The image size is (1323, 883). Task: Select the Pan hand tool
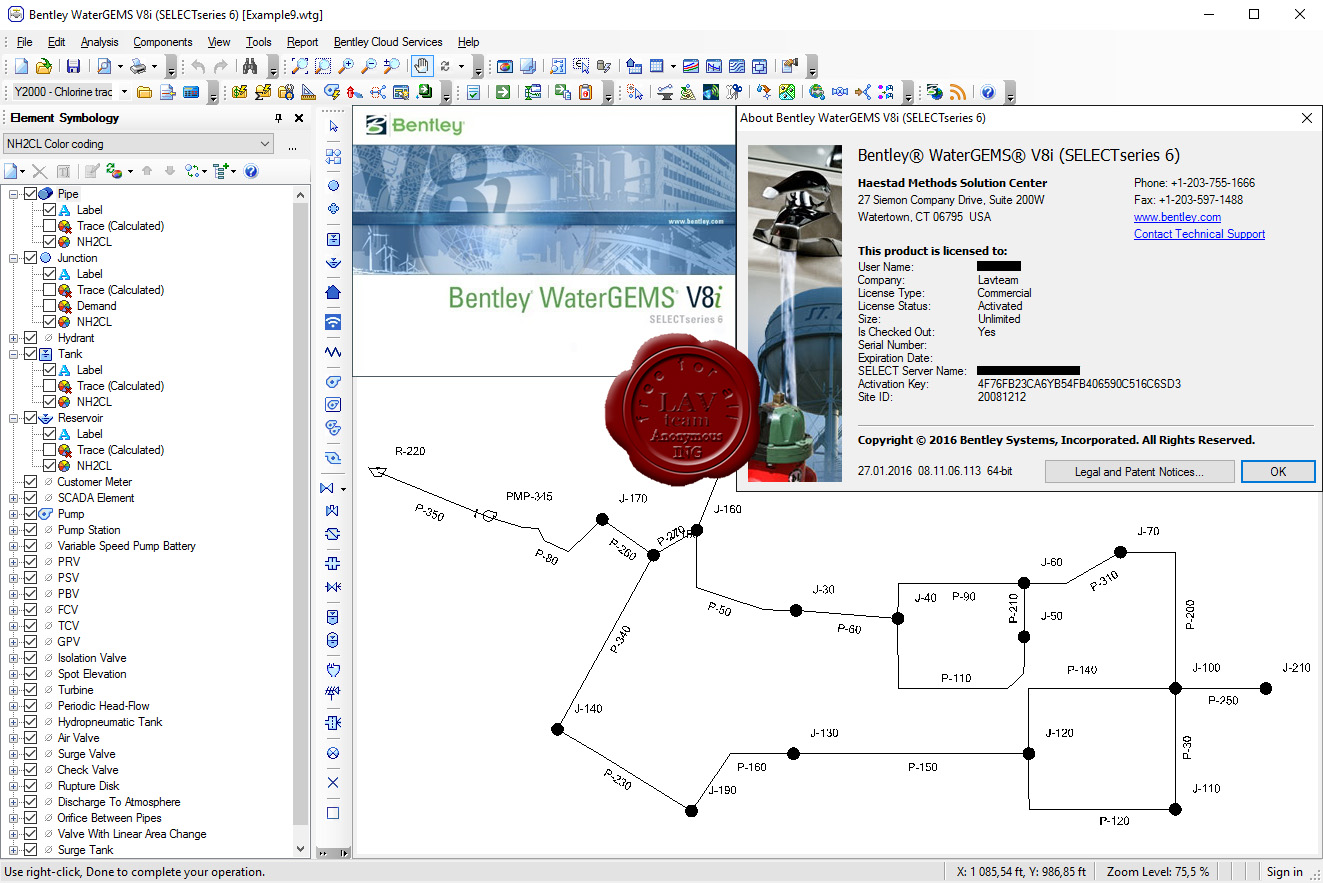422,67
